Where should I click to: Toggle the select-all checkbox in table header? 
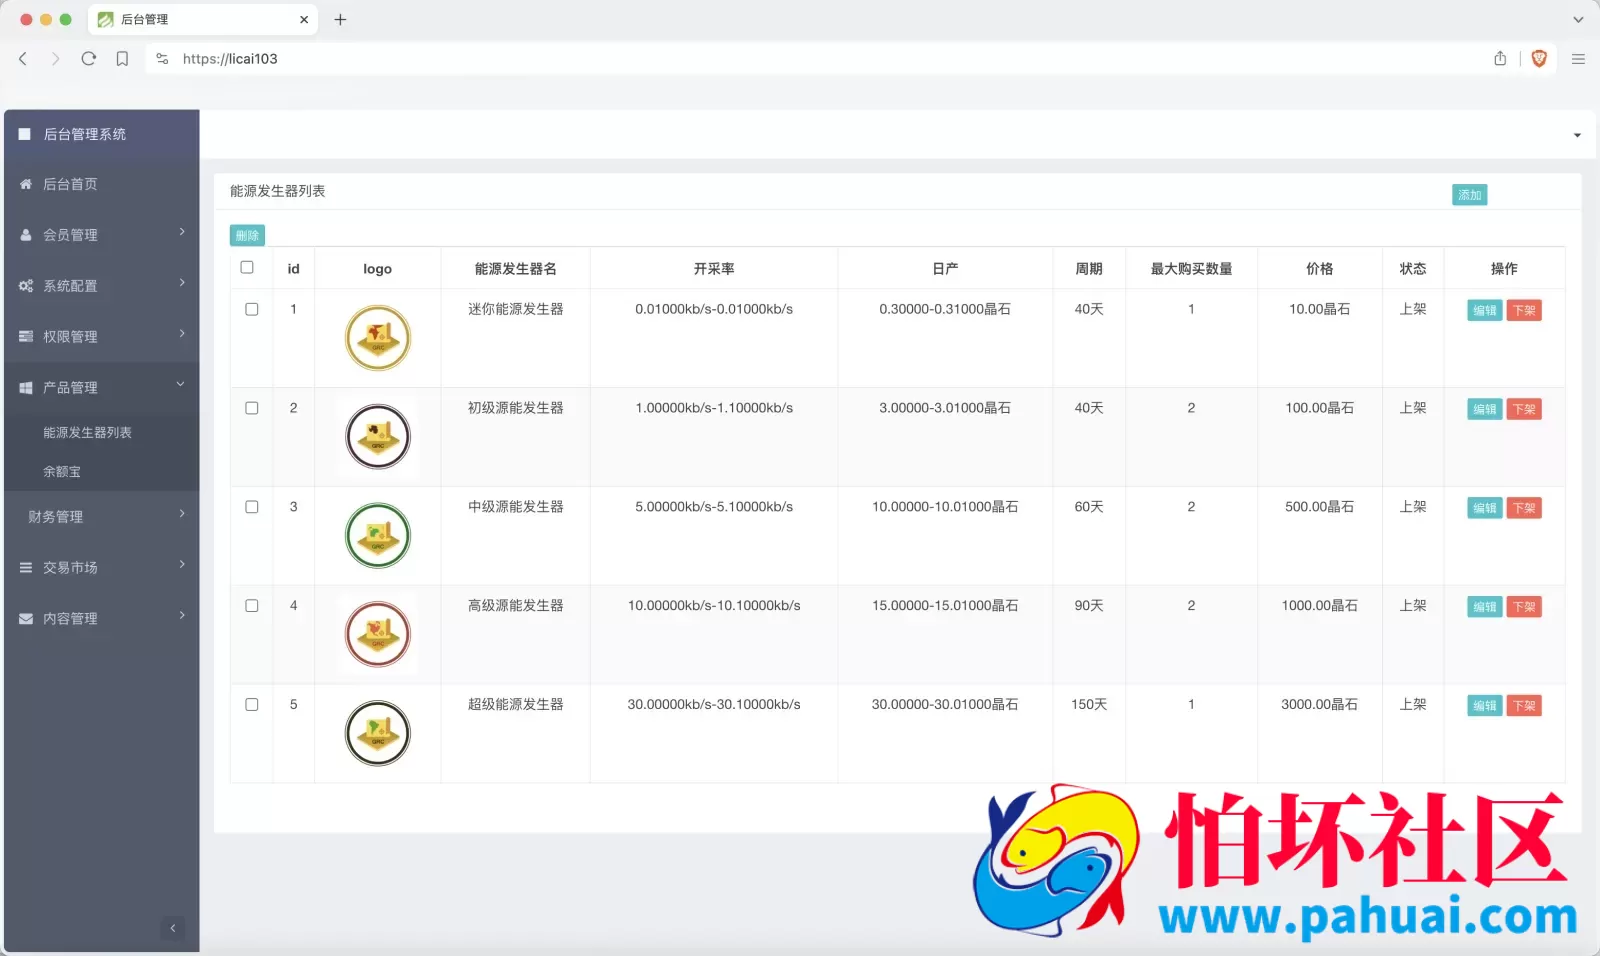coord(247,267)
